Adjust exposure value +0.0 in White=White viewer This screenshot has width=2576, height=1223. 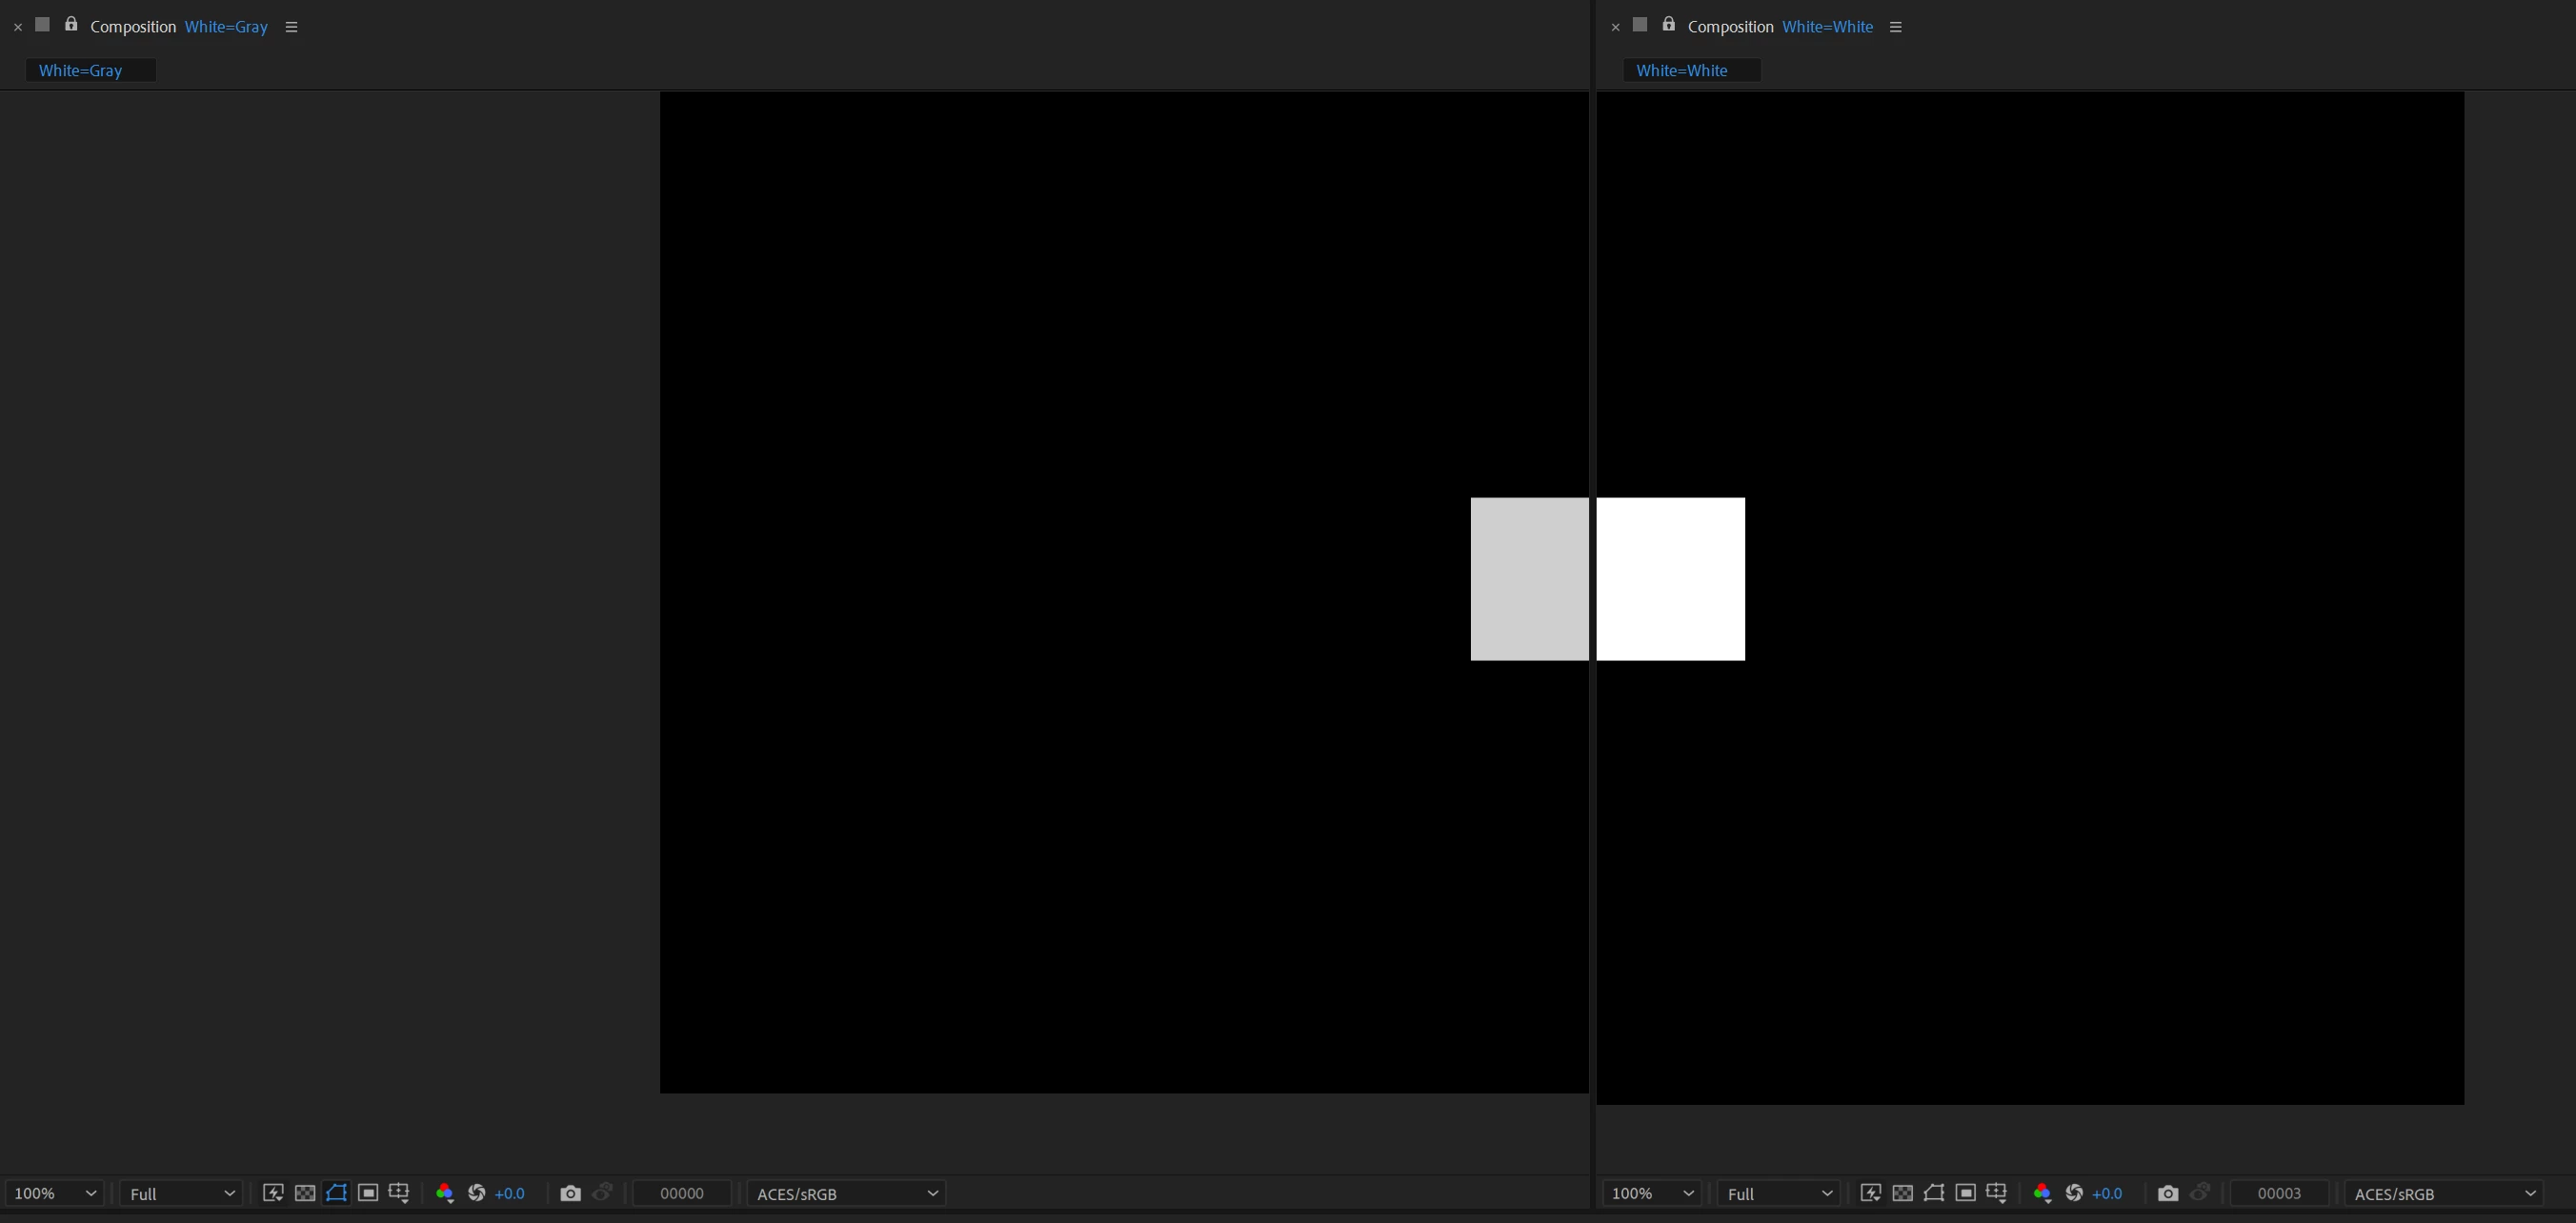point(2107,1193)
